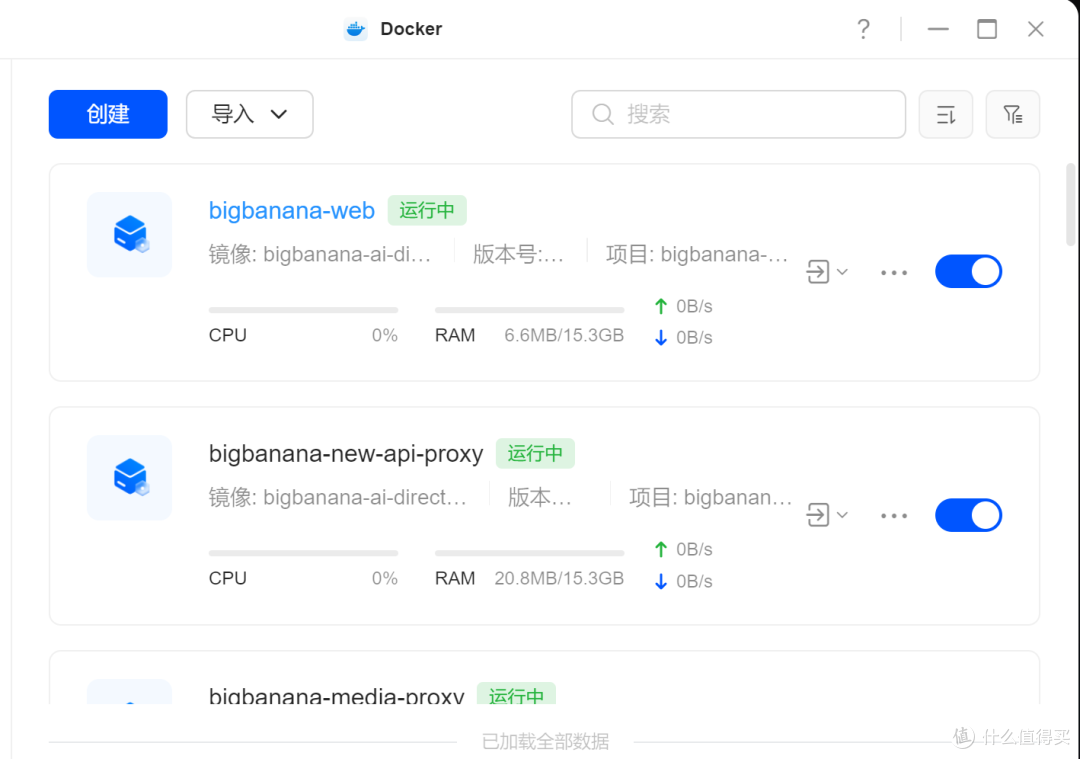Click the search magnifier icon

(603, 114)
